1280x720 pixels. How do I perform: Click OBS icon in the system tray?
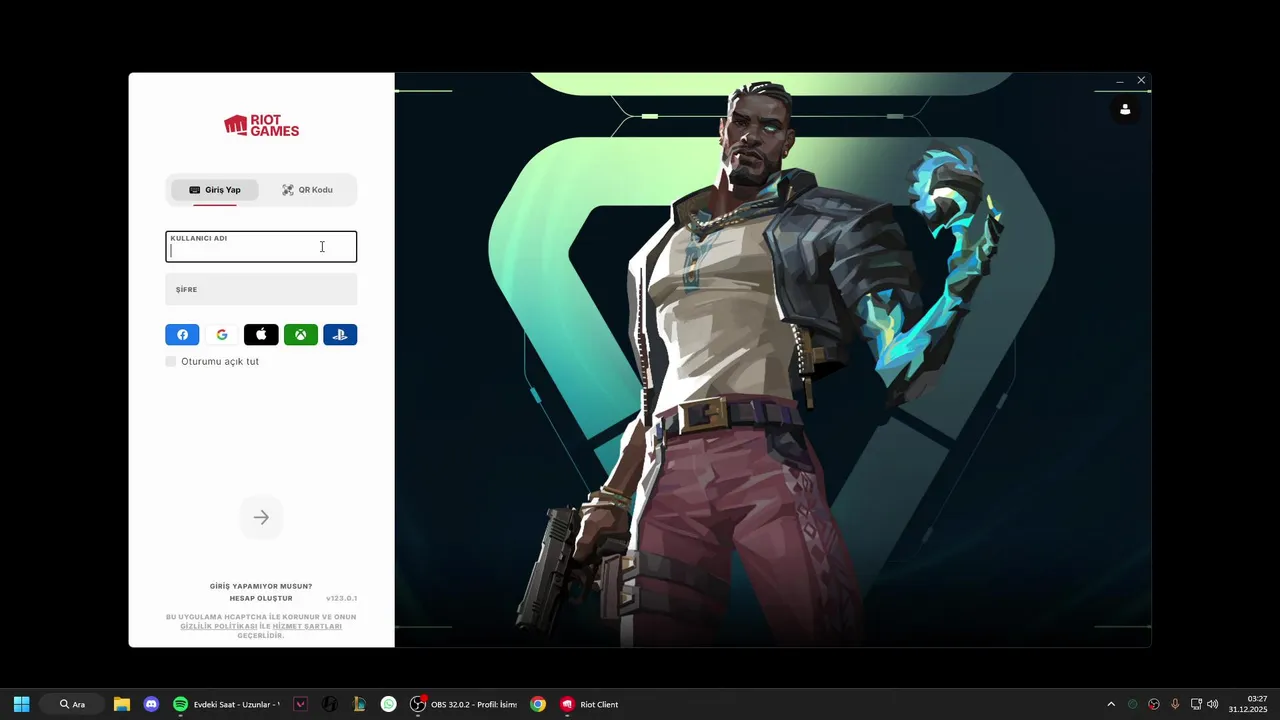tap(1154, 704)
